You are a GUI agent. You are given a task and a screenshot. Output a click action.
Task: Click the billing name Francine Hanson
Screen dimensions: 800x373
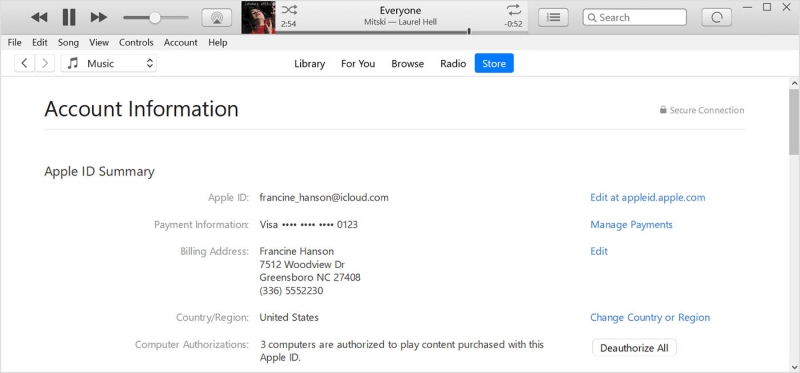click(296, 251)
